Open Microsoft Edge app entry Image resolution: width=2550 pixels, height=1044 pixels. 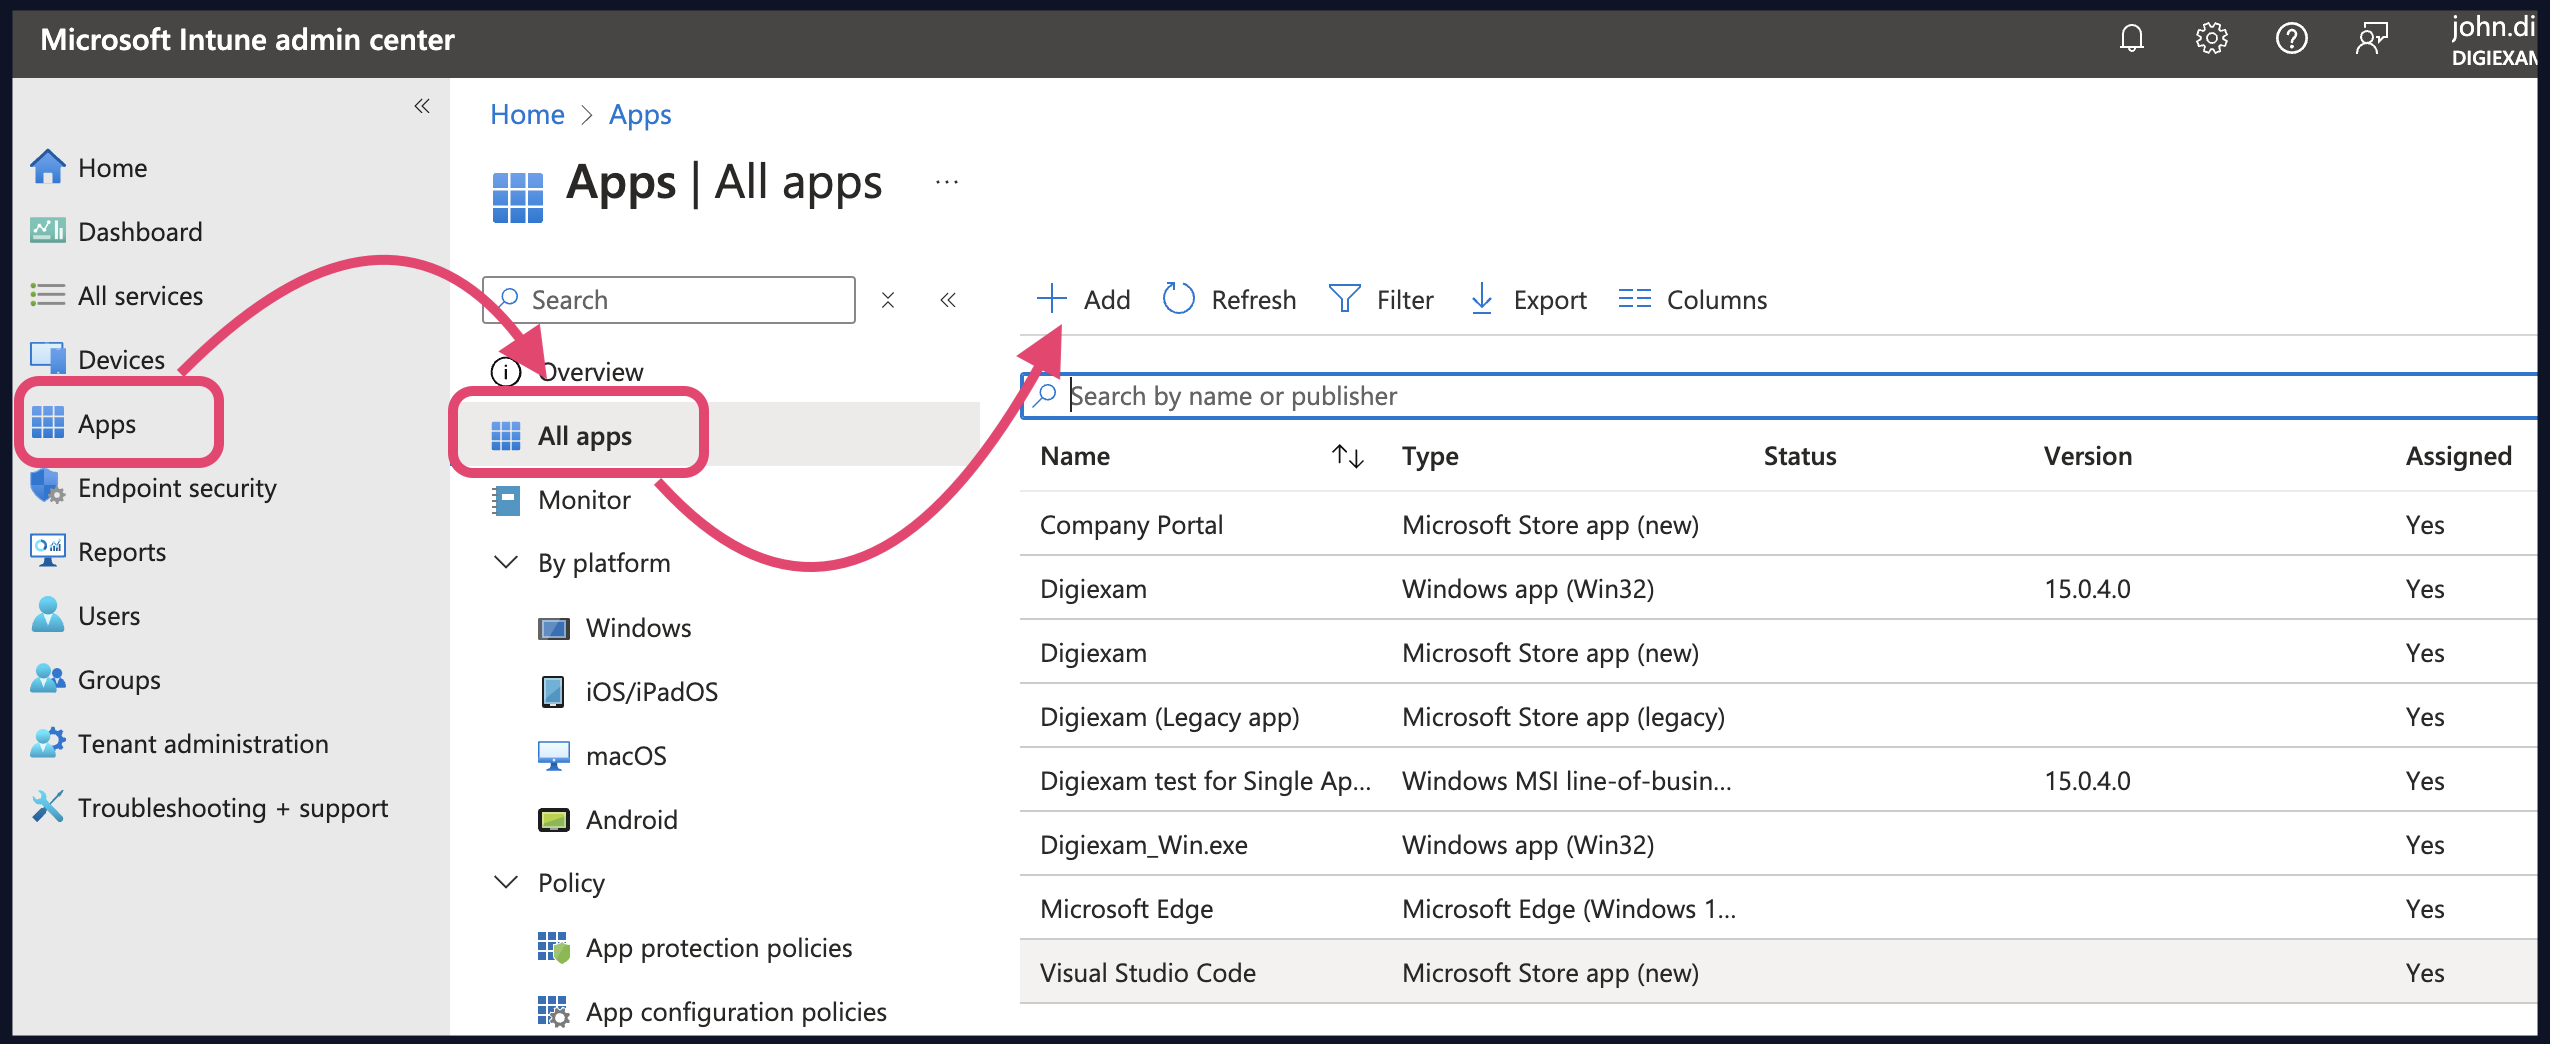(1127, 909)
